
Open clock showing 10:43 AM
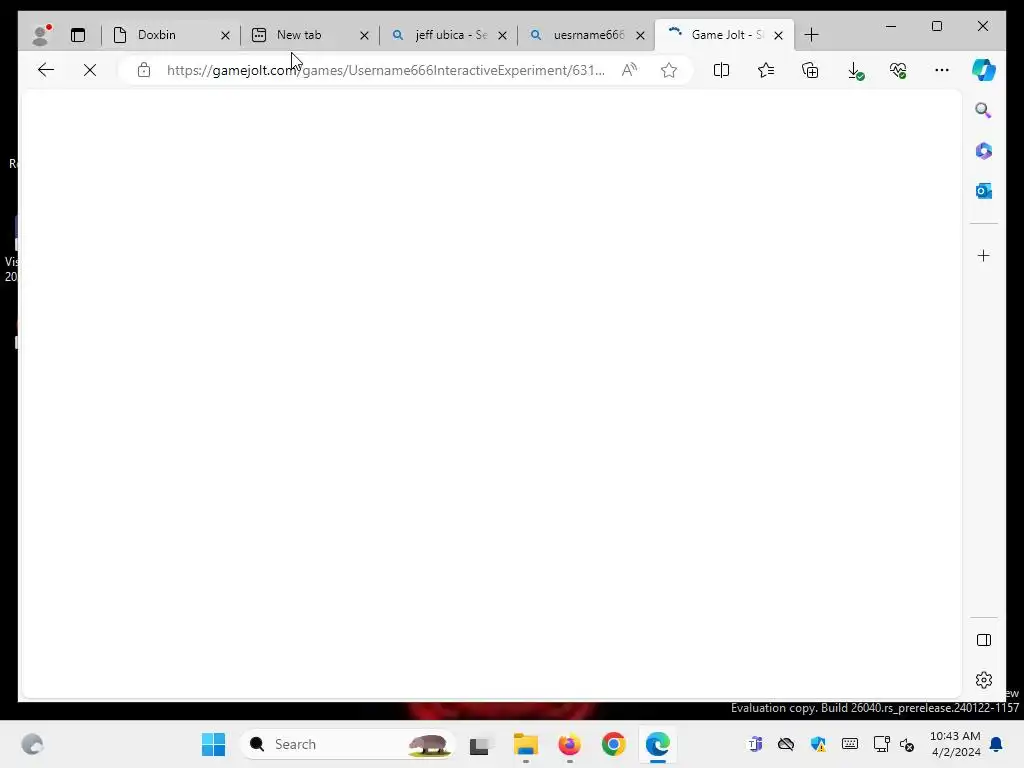pos(955,744)
